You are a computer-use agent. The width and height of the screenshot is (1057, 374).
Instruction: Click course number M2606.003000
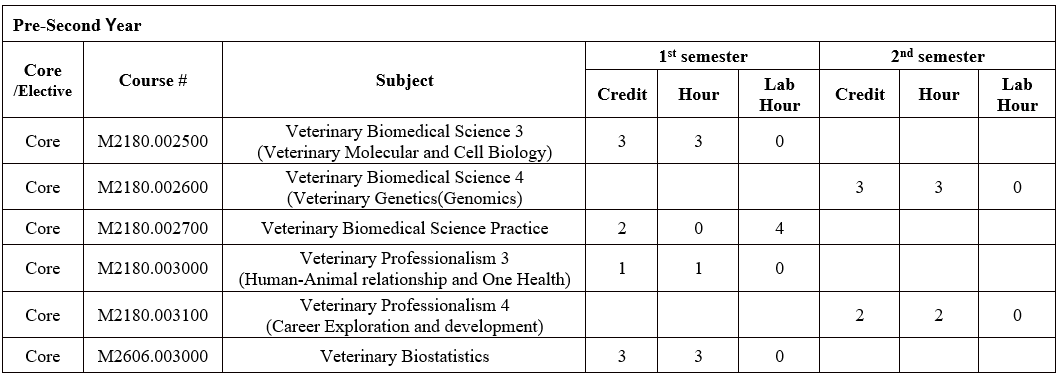point(153,356)
